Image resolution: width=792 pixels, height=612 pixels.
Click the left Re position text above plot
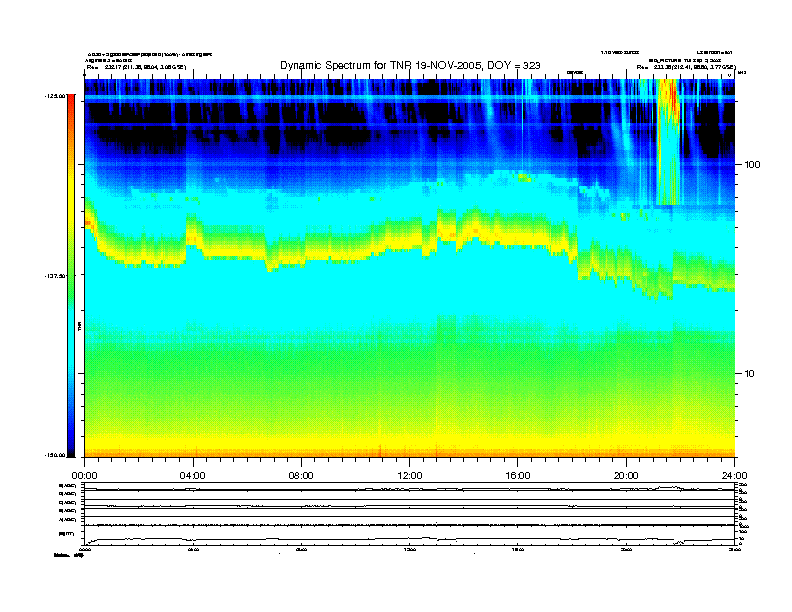(136, 67)
